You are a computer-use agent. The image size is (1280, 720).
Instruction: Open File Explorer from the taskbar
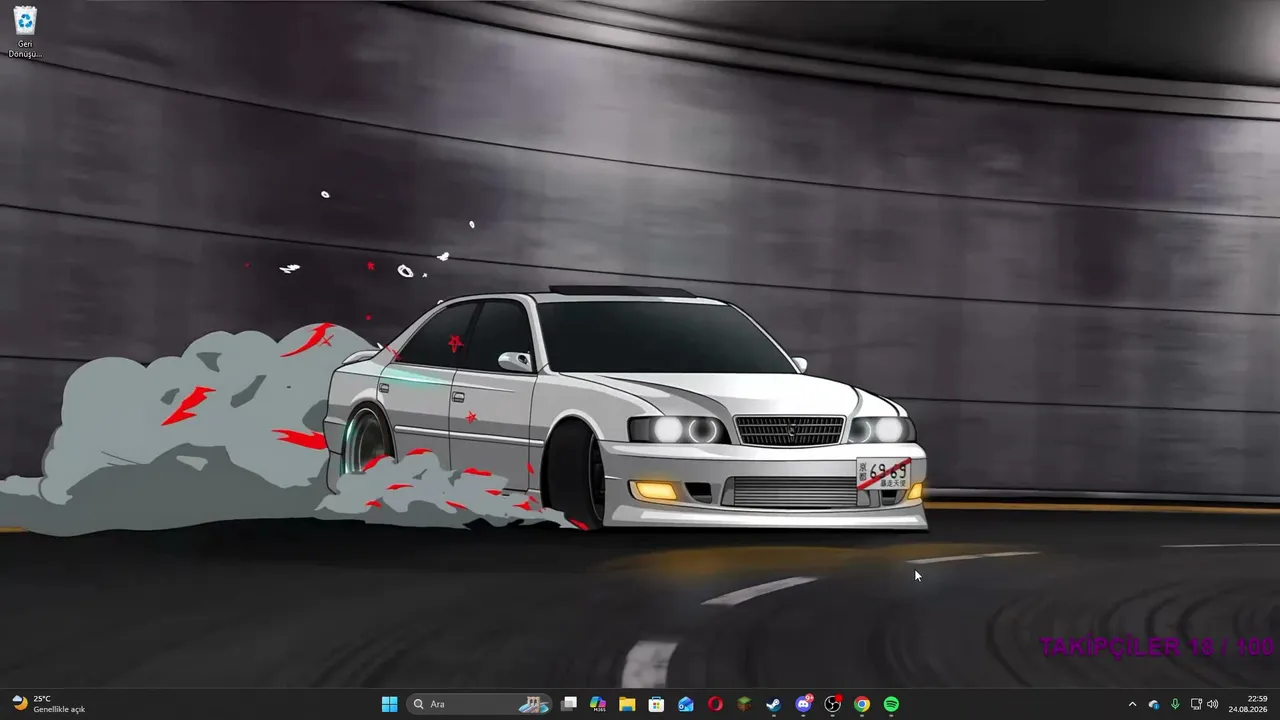tap(627, 704)
